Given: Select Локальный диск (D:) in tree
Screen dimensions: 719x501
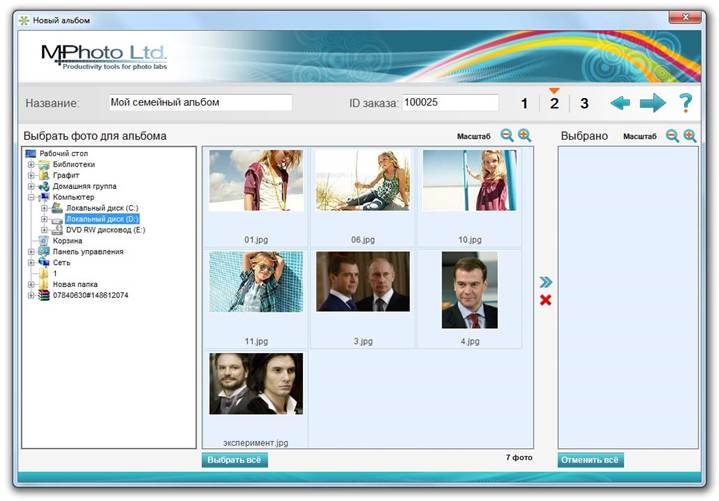Looking at the screenshot, I should (x=102, y=219).
